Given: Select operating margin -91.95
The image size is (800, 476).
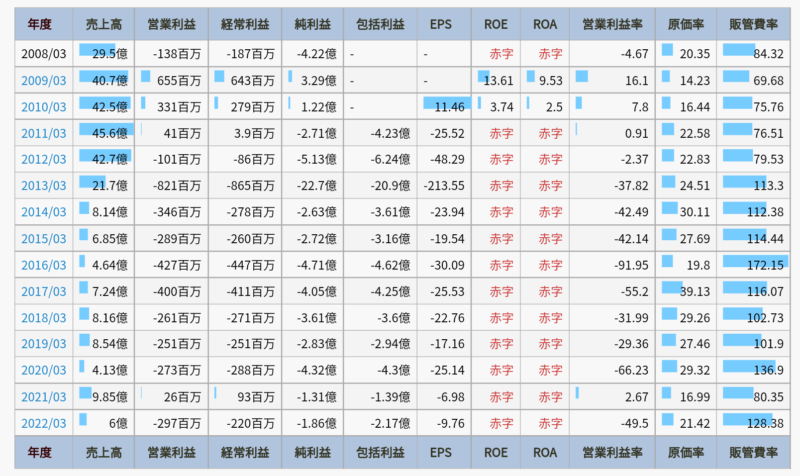Looking at the screenshot, I should coord(631,265).
